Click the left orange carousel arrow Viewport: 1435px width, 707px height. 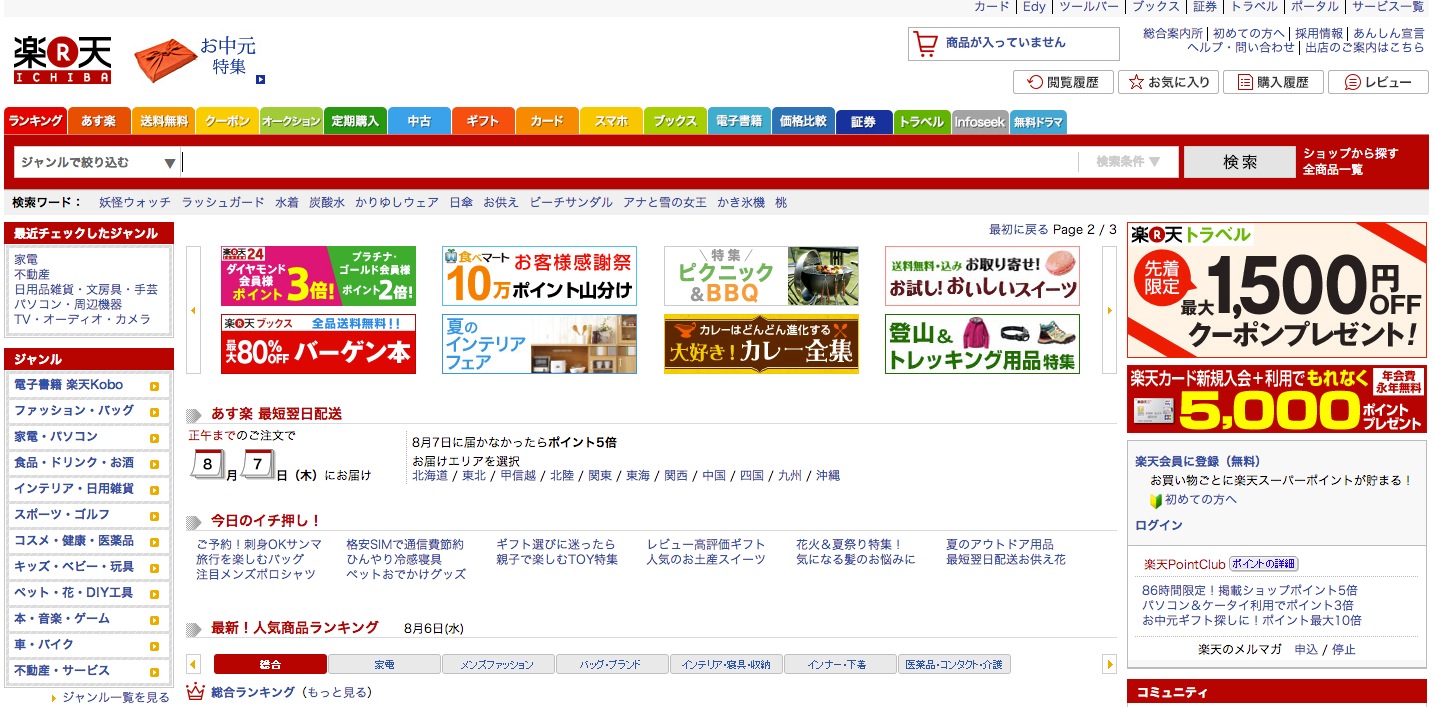coord(192,310)
